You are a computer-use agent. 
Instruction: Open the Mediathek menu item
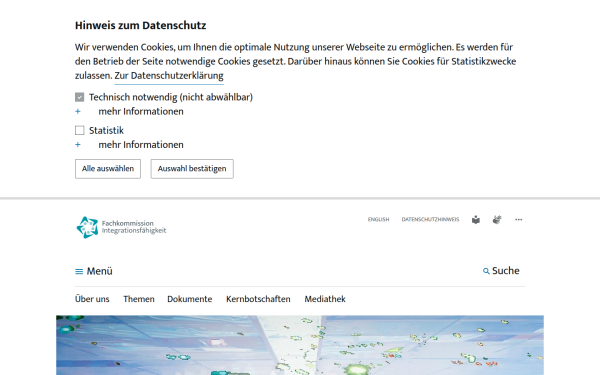coord(325,299)
